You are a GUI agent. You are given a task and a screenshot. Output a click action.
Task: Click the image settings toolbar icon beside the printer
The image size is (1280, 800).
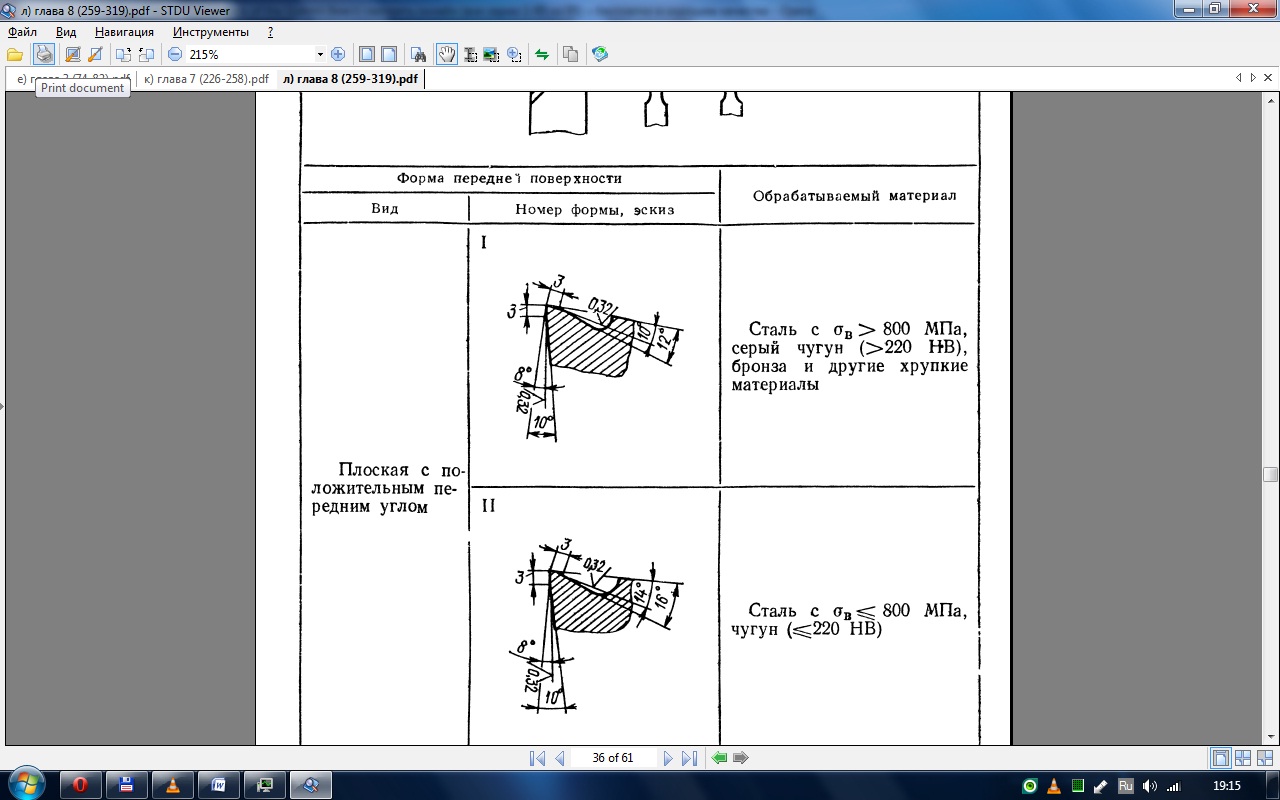click(72, 54)
